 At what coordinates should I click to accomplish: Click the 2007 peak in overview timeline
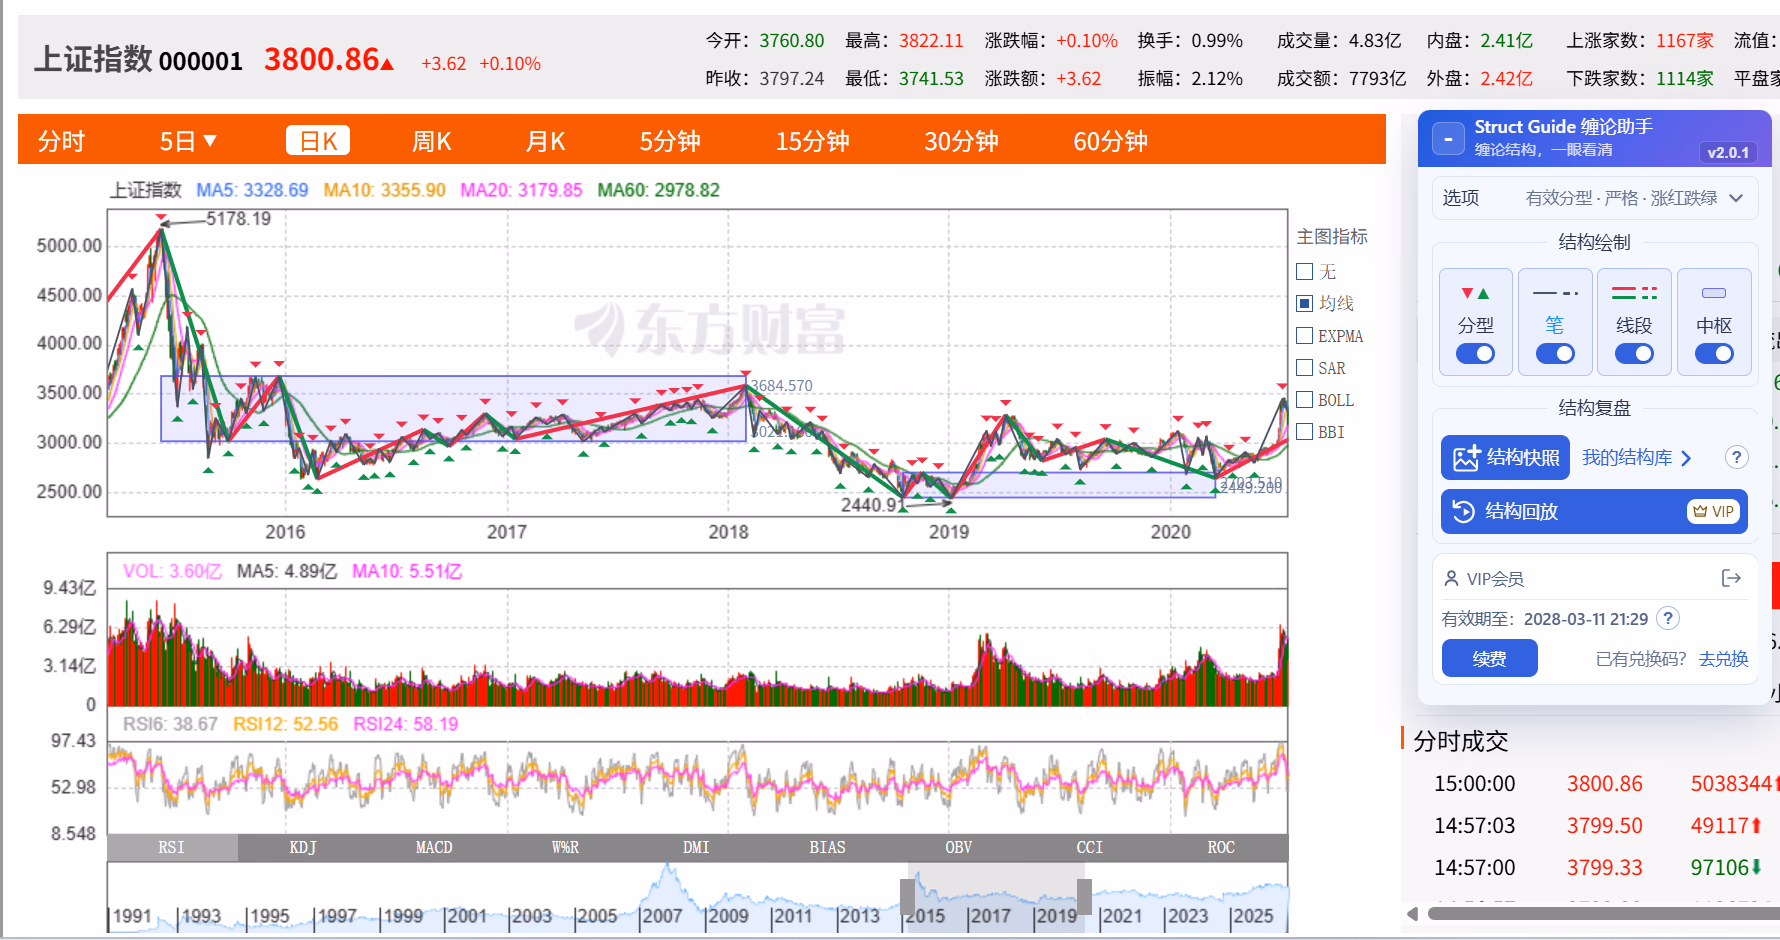[x=668, y=871]
